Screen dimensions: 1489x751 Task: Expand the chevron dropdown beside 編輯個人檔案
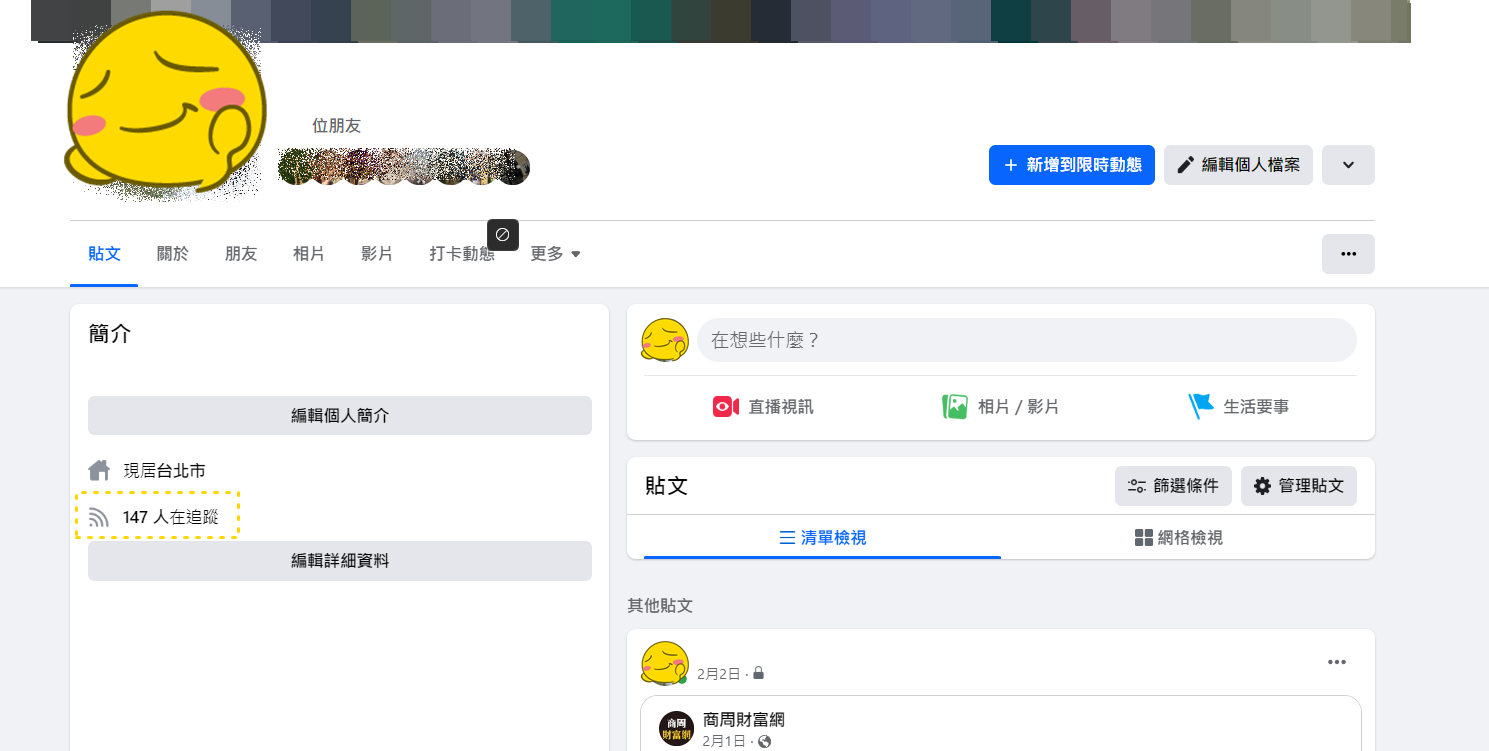1348,165
